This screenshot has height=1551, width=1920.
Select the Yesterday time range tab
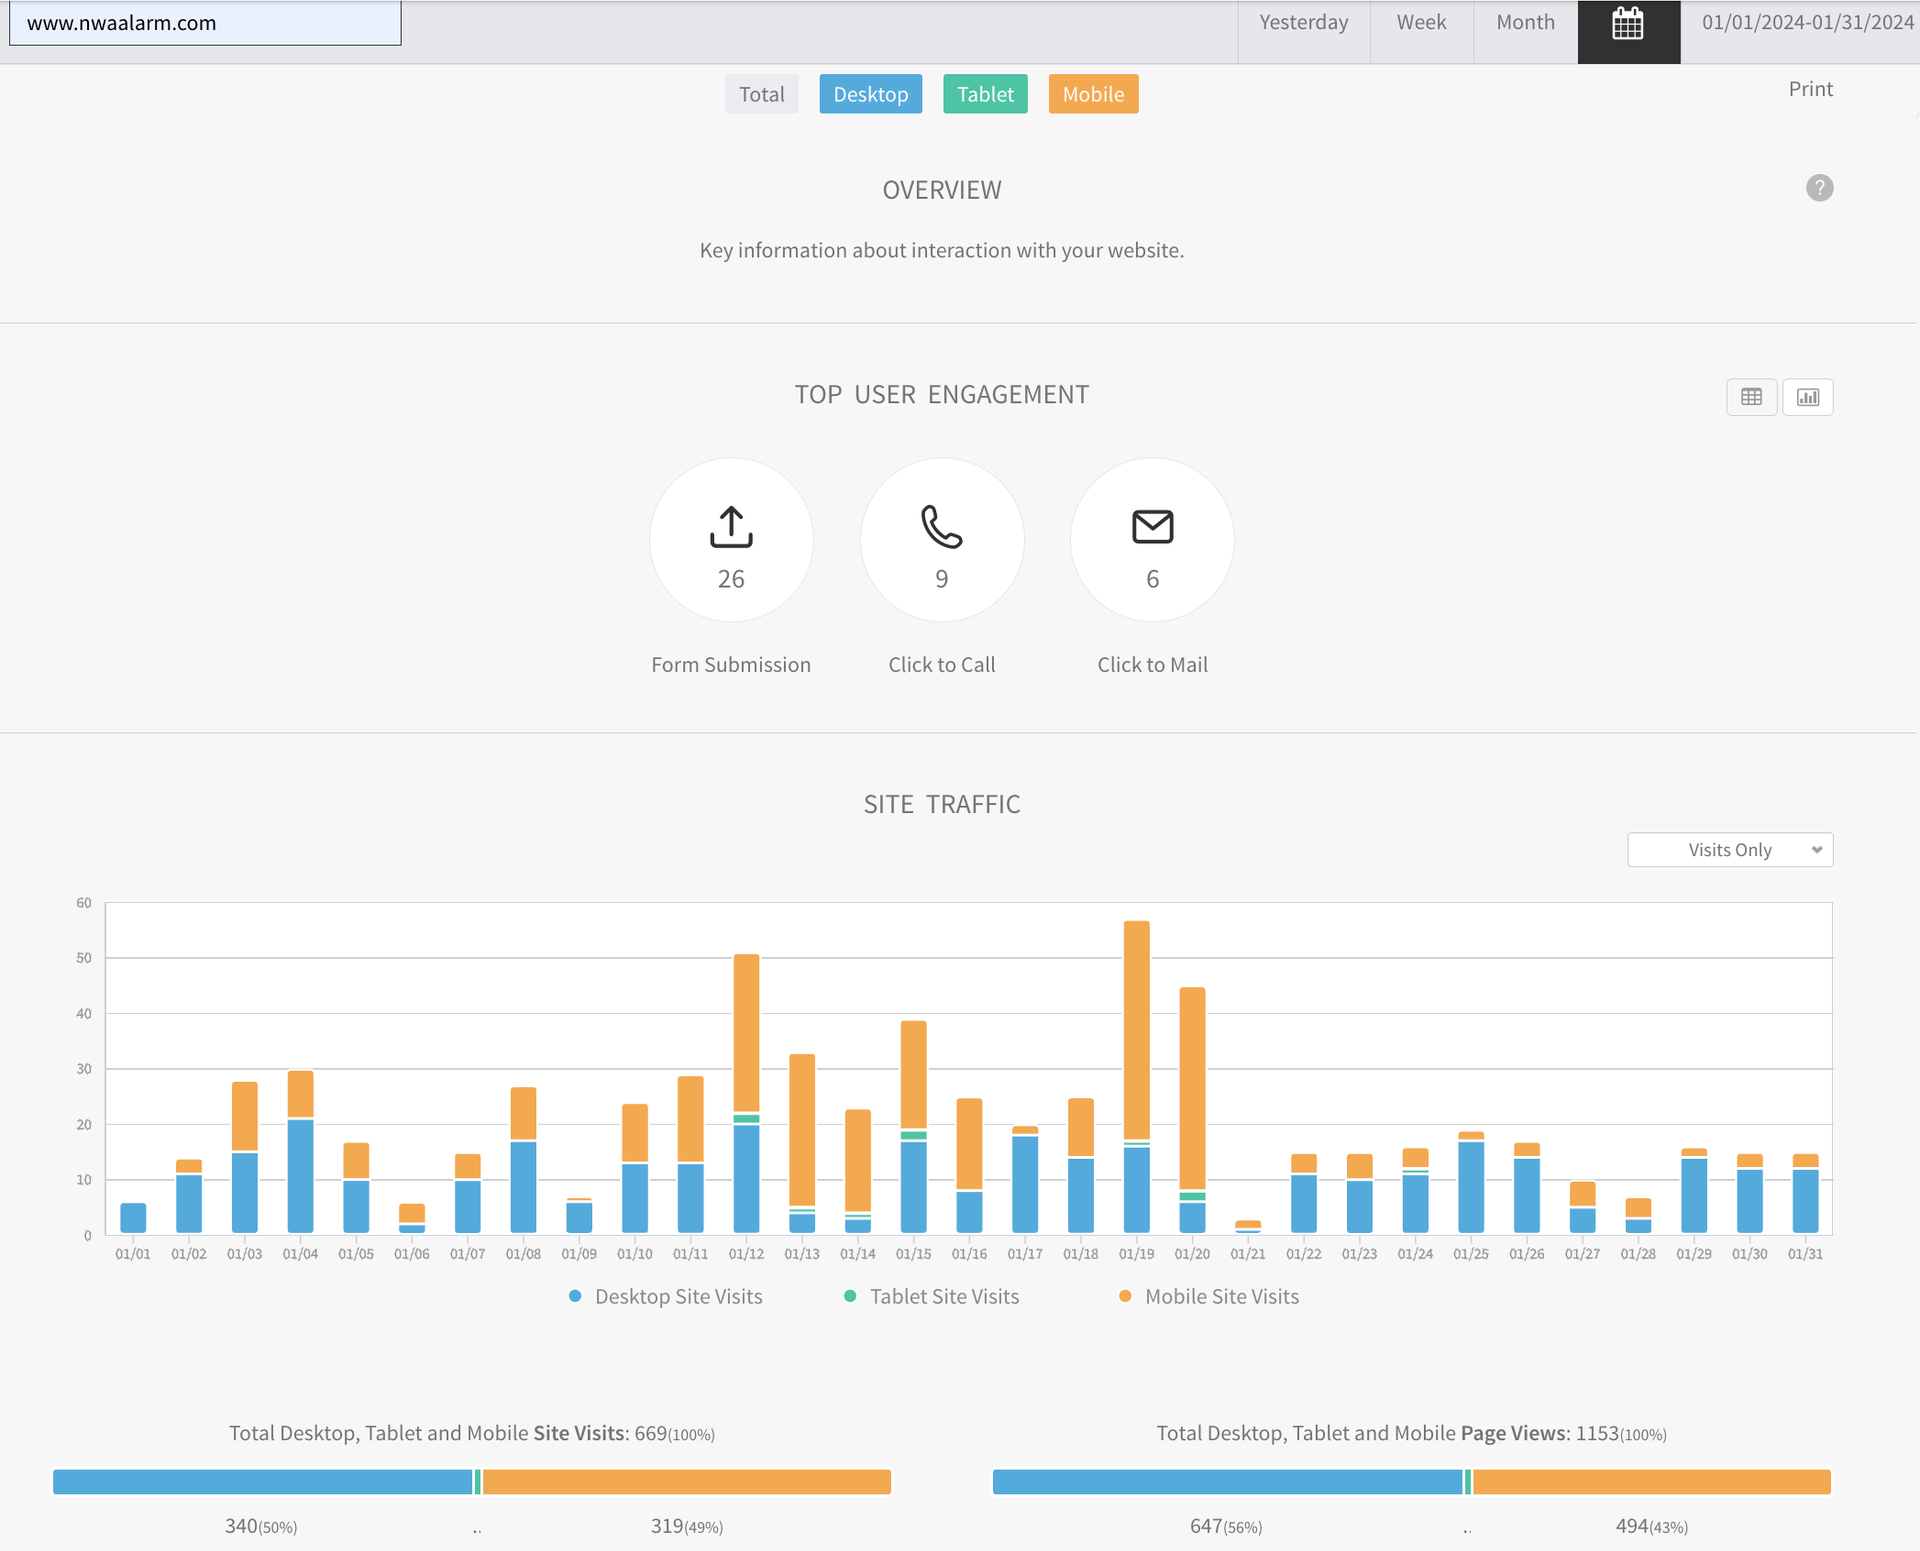(1303, 23)
